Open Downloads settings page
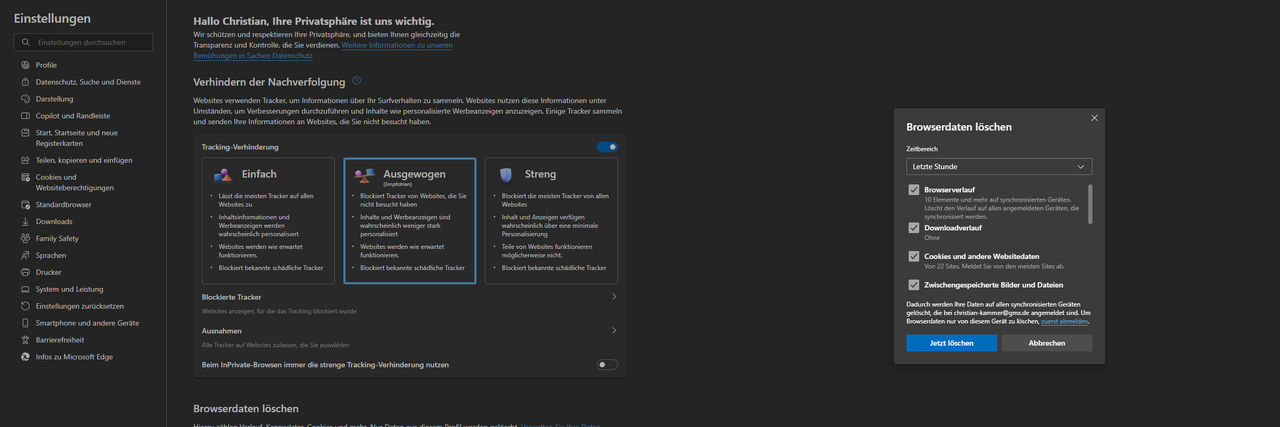 pos(54,221)
